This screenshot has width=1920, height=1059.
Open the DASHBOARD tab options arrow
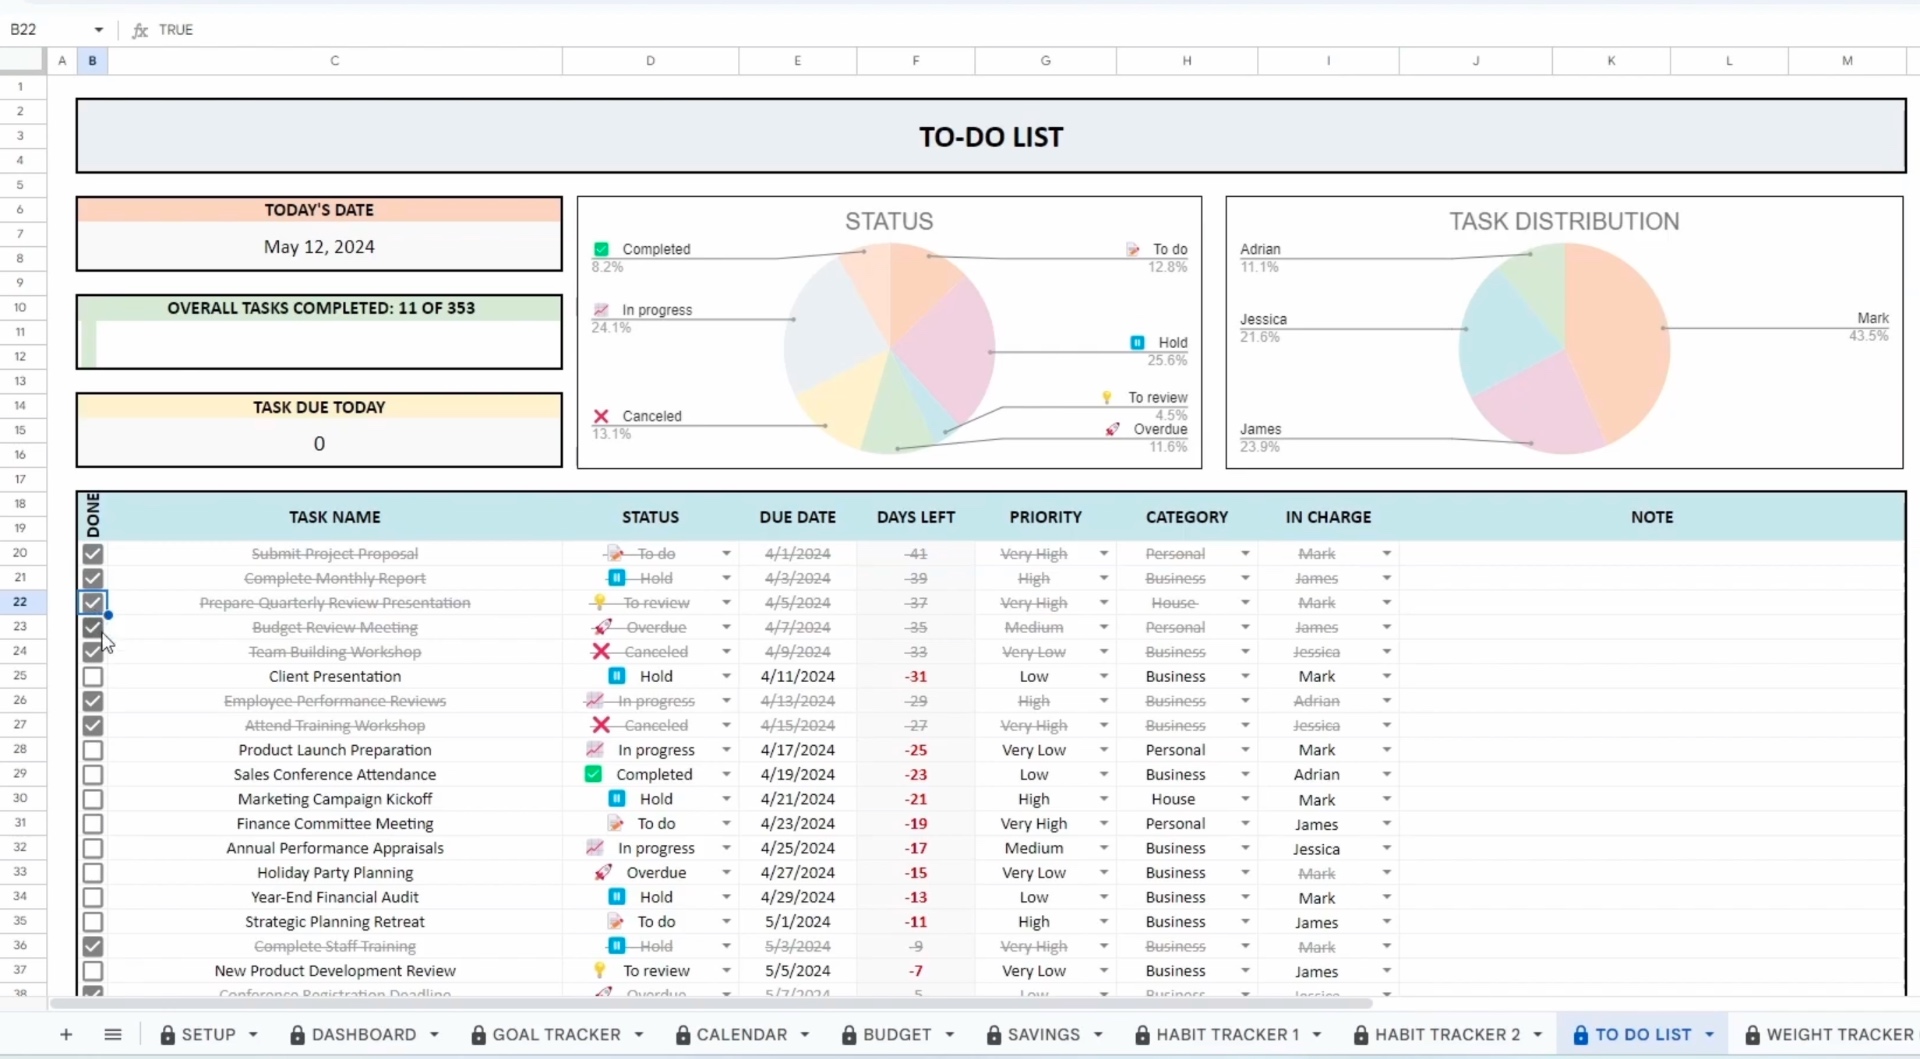coord(435,1035)
